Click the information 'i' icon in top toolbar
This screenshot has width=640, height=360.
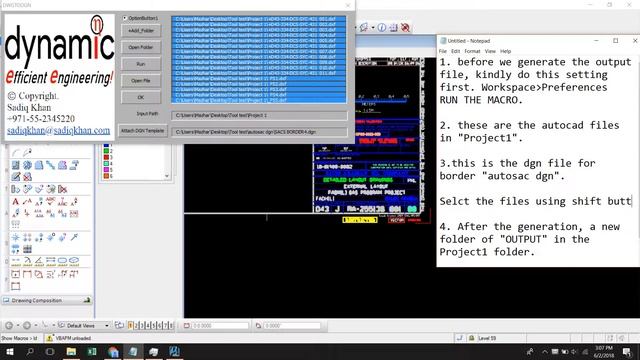382,27
